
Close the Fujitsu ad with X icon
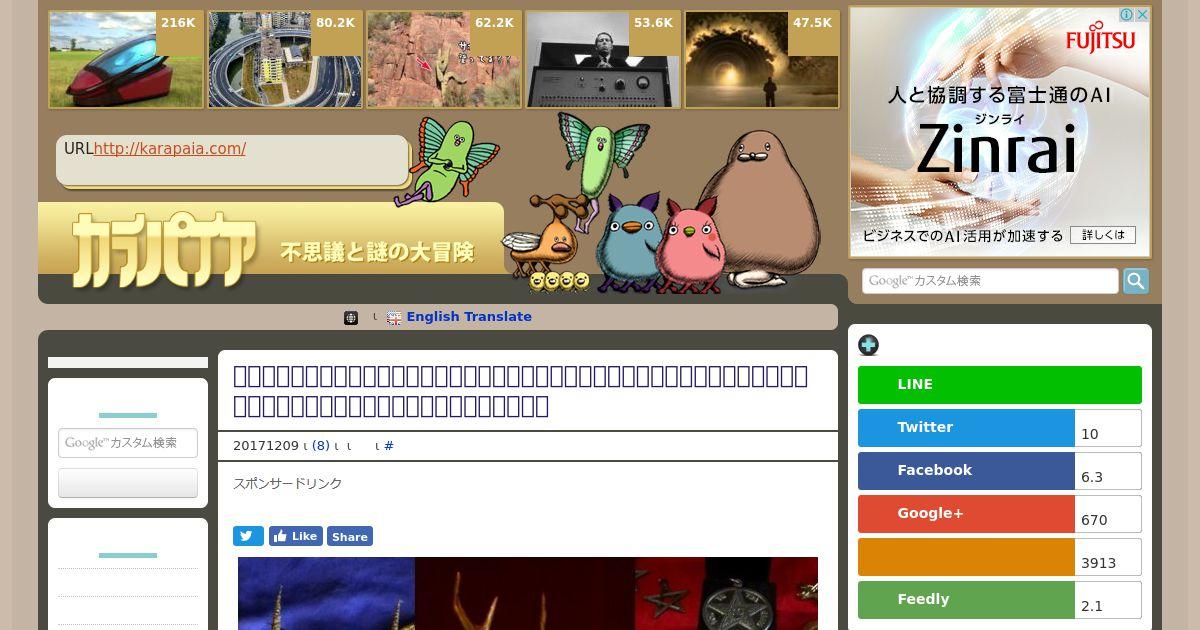click(x=1142, y=15)
